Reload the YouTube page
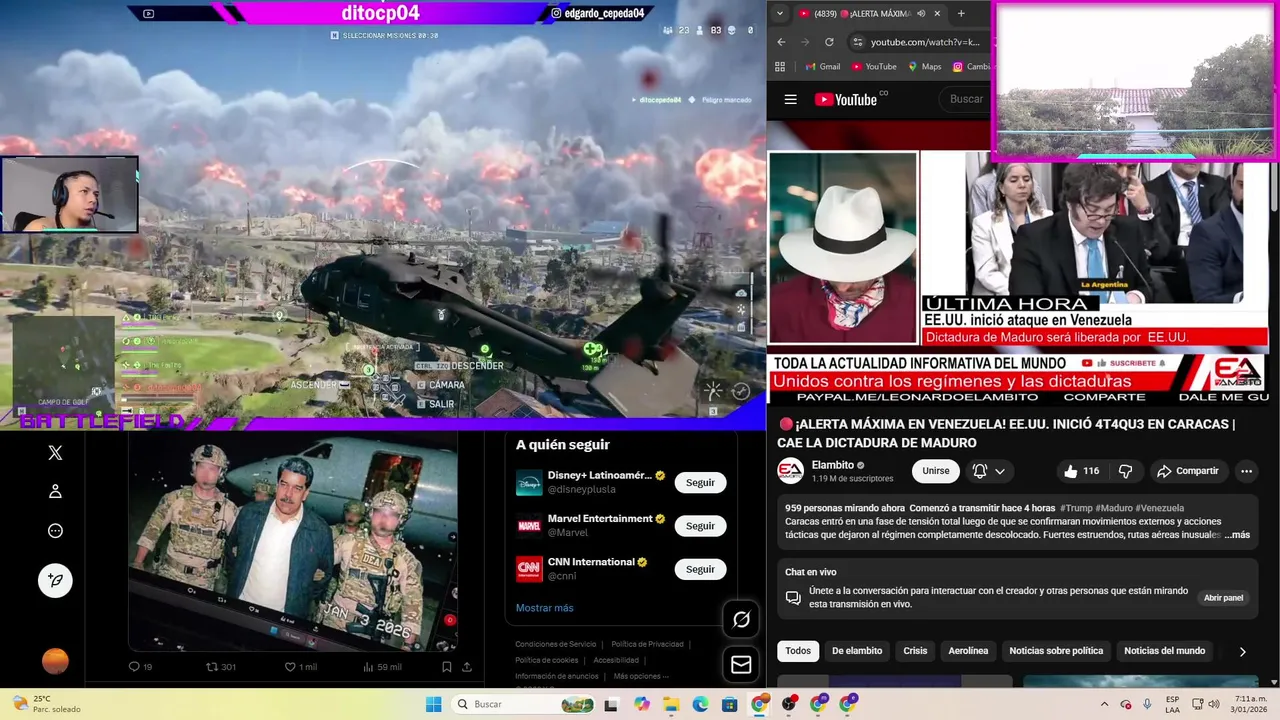The image size is (1280, 720). [x=829, y=42]
